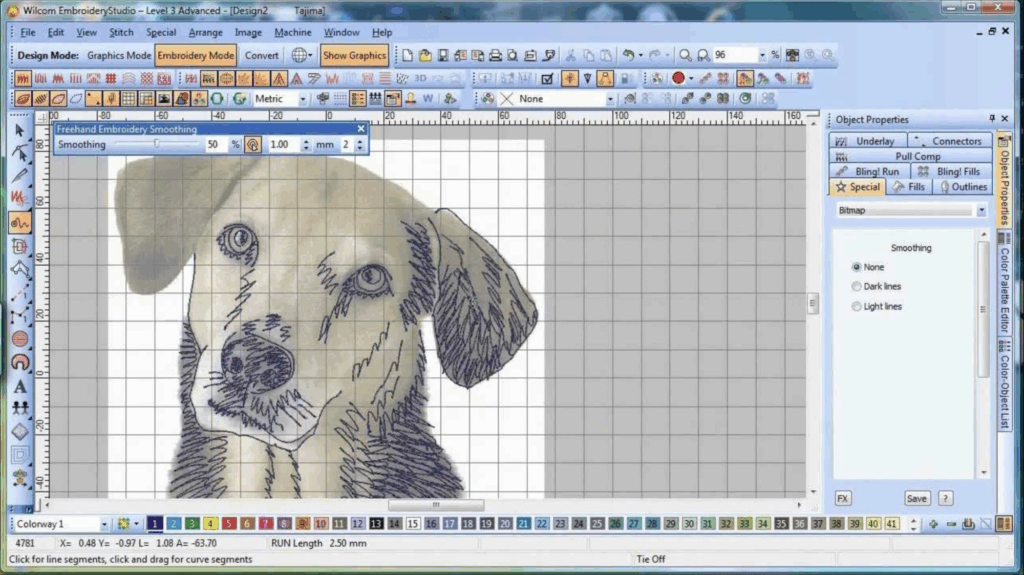
Task: Adjust the 1.00 mm spinner arrows
Action: pyautogui.click(x=306, y=145)
